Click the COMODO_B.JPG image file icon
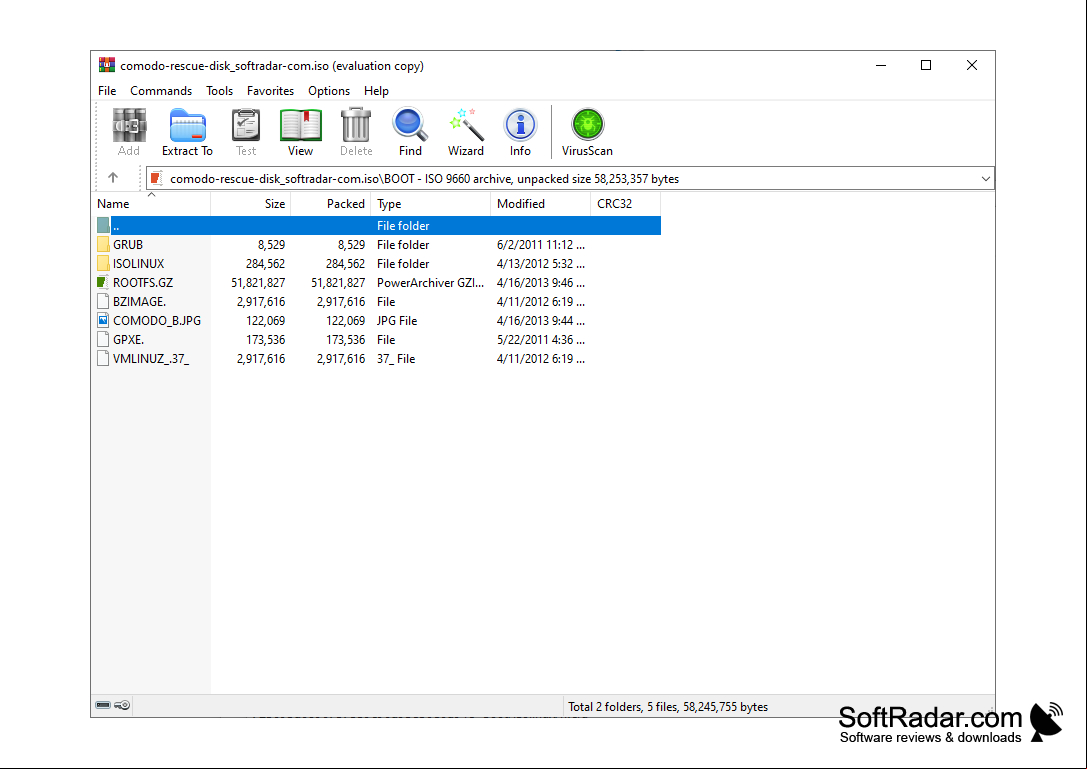Viewport: 1087px width, 769px height. (x=103, y=320)
